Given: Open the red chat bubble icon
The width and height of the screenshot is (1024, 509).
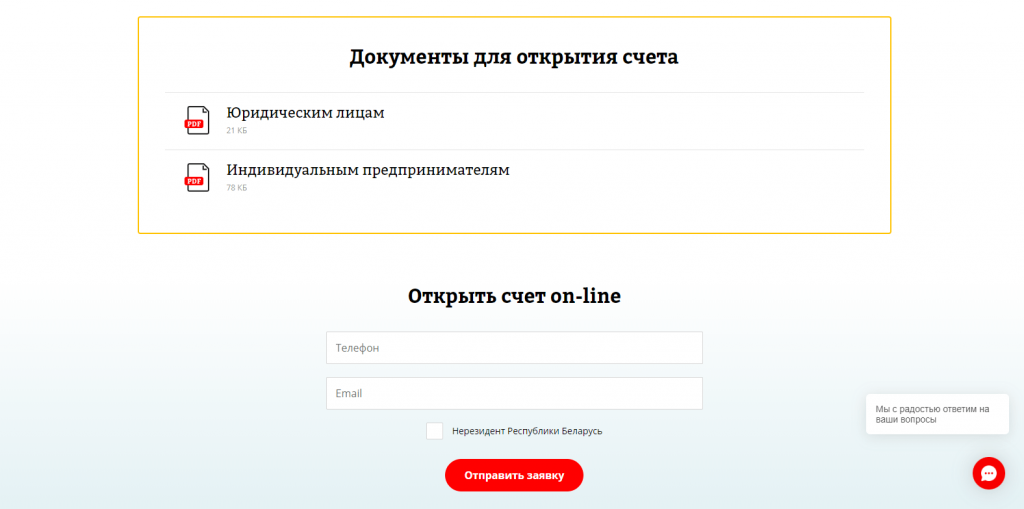Looking at the screenshot, I should click(x=988, y=473).
